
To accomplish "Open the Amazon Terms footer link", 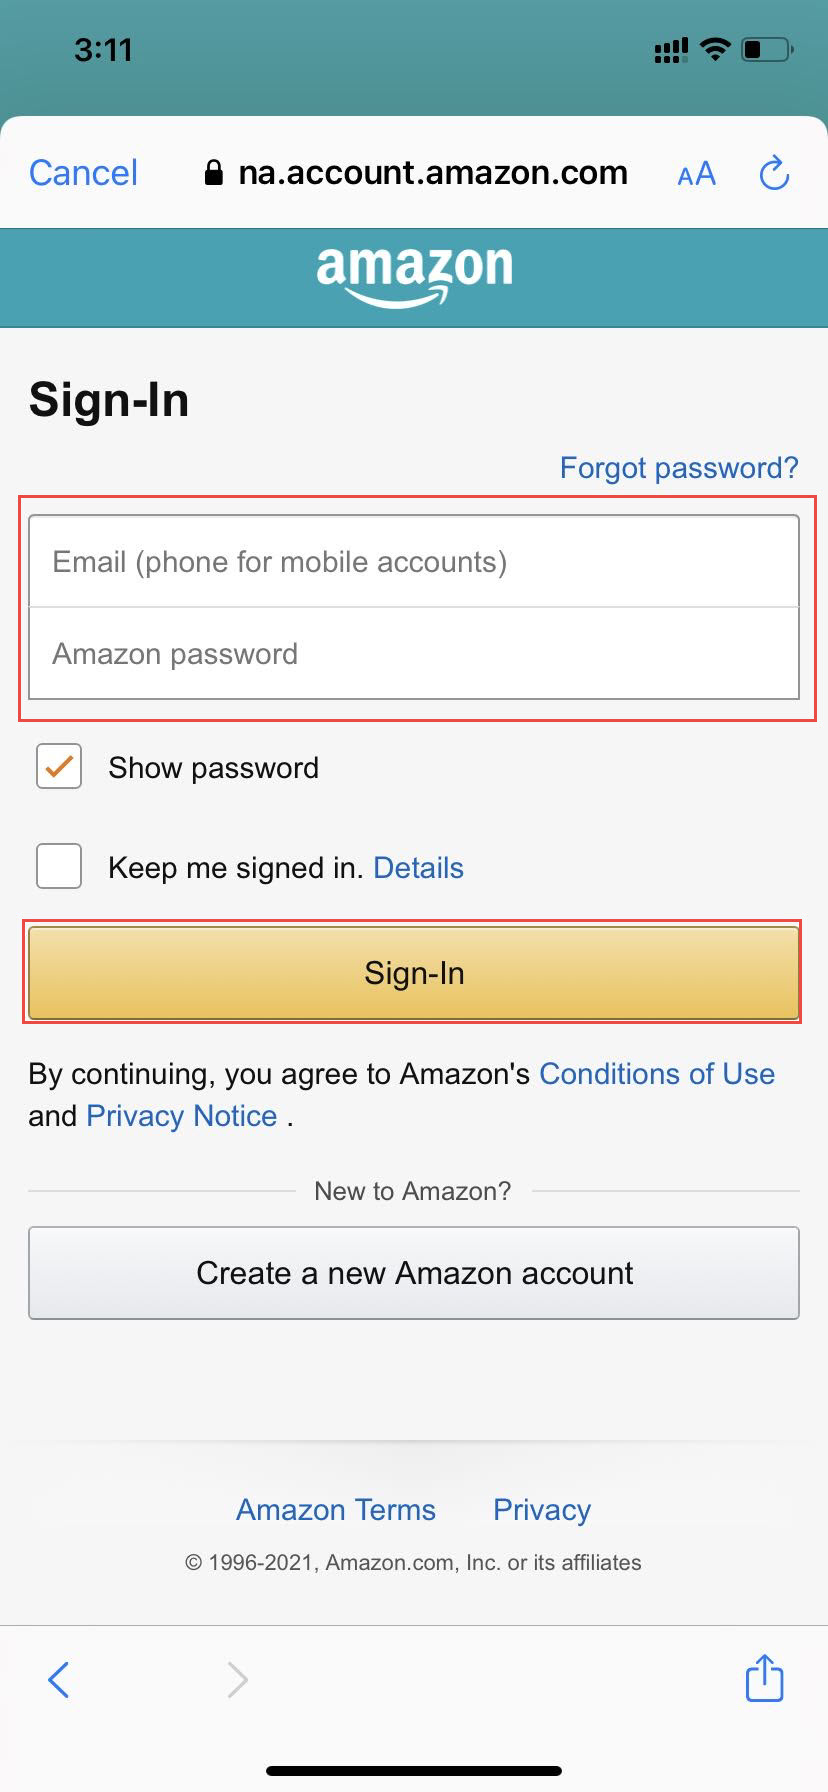I will [336, 1510].
